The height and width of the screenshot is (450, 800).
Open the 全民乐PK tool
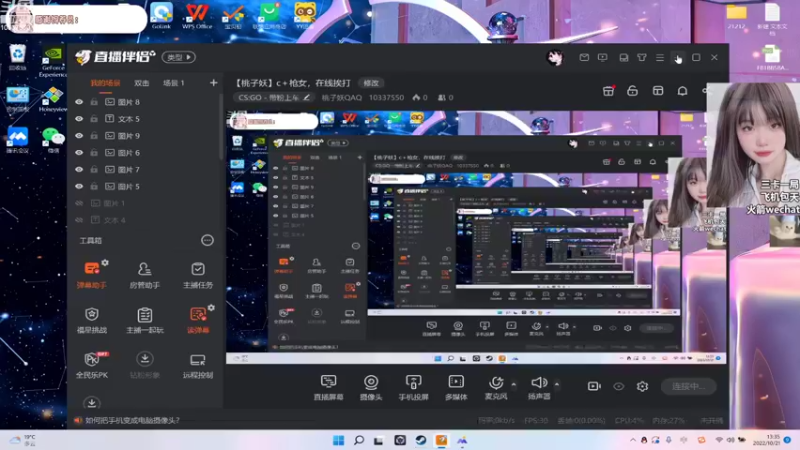pos(92,365)
